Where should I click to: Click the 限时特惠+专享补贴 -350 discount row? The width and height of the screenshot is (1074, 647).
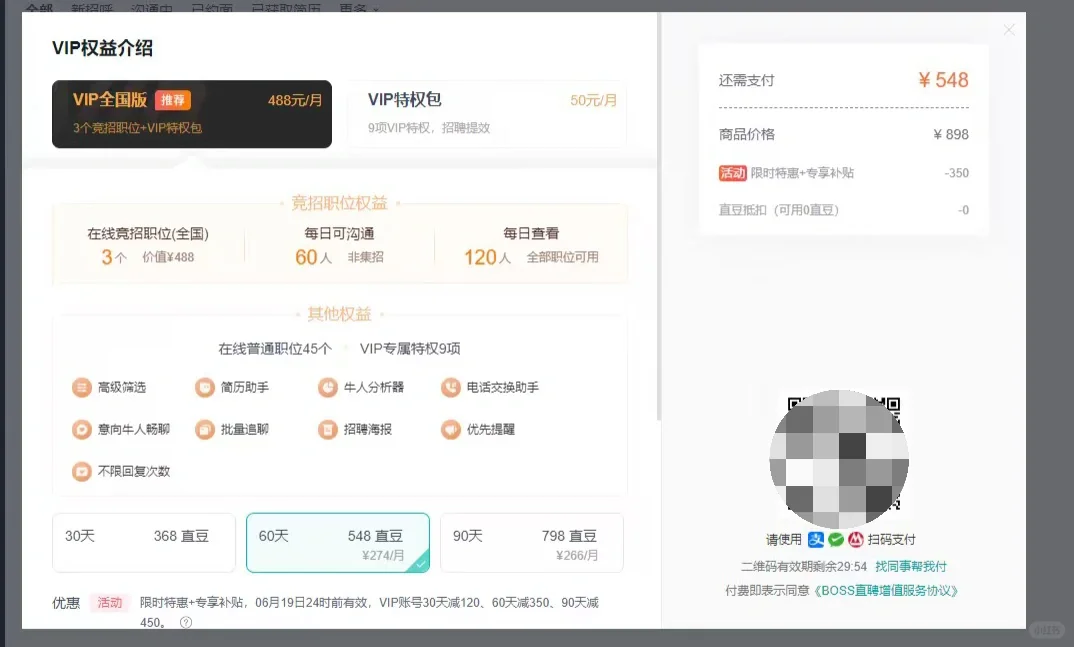[844, 173]
